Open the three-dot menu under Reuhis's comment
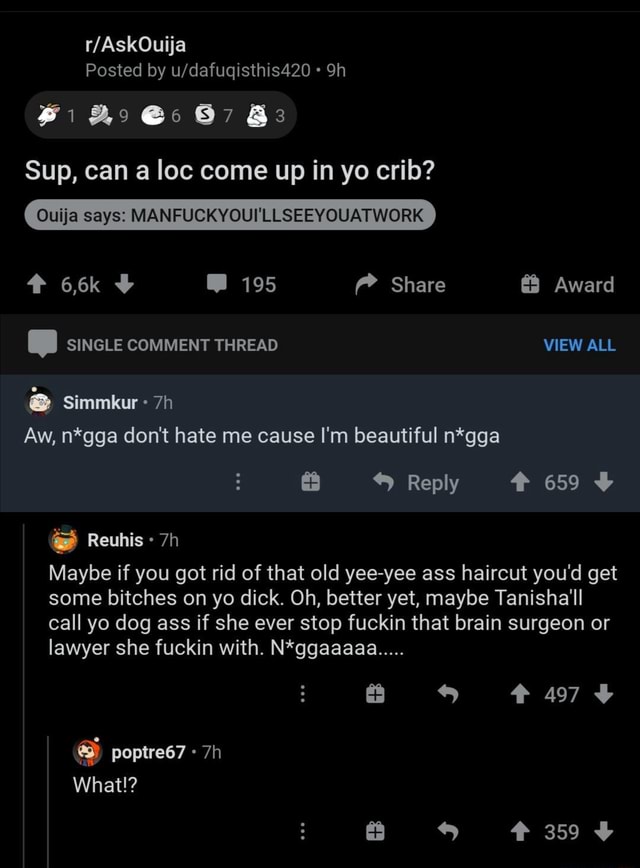 pyautogui.click(x=303, y=695)
